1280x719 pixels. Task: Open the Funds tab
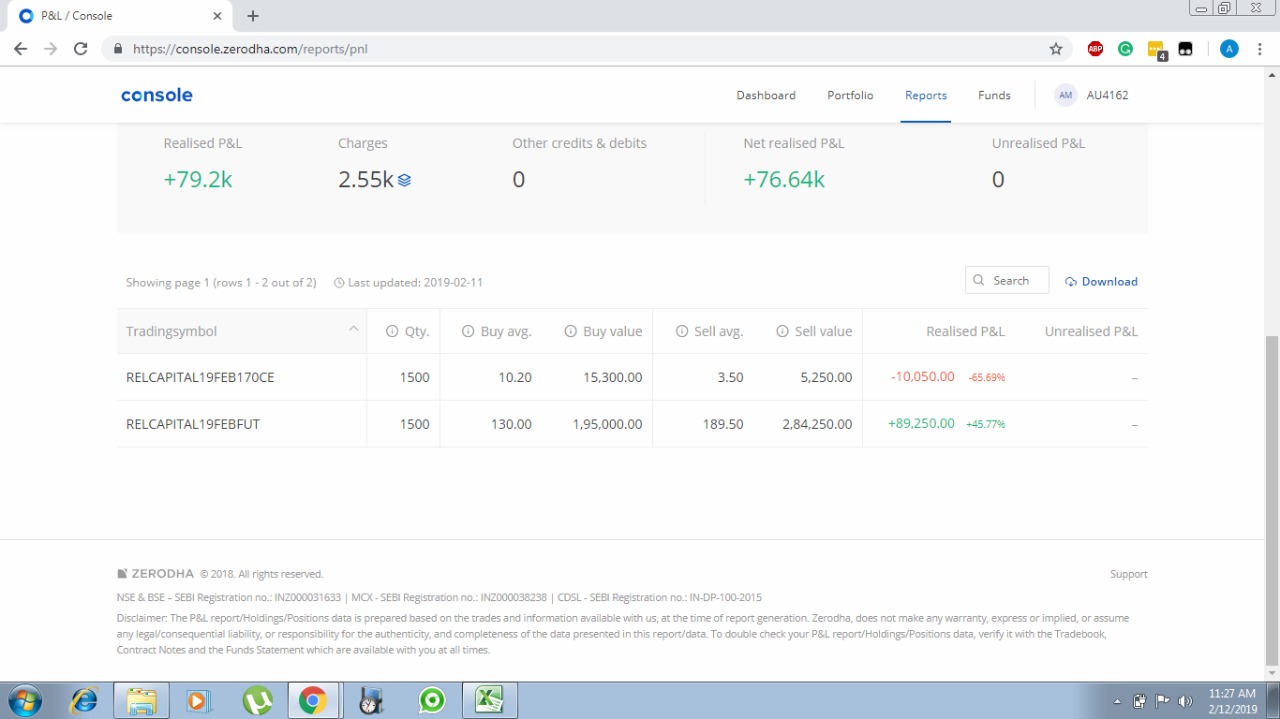coord(994,95)
